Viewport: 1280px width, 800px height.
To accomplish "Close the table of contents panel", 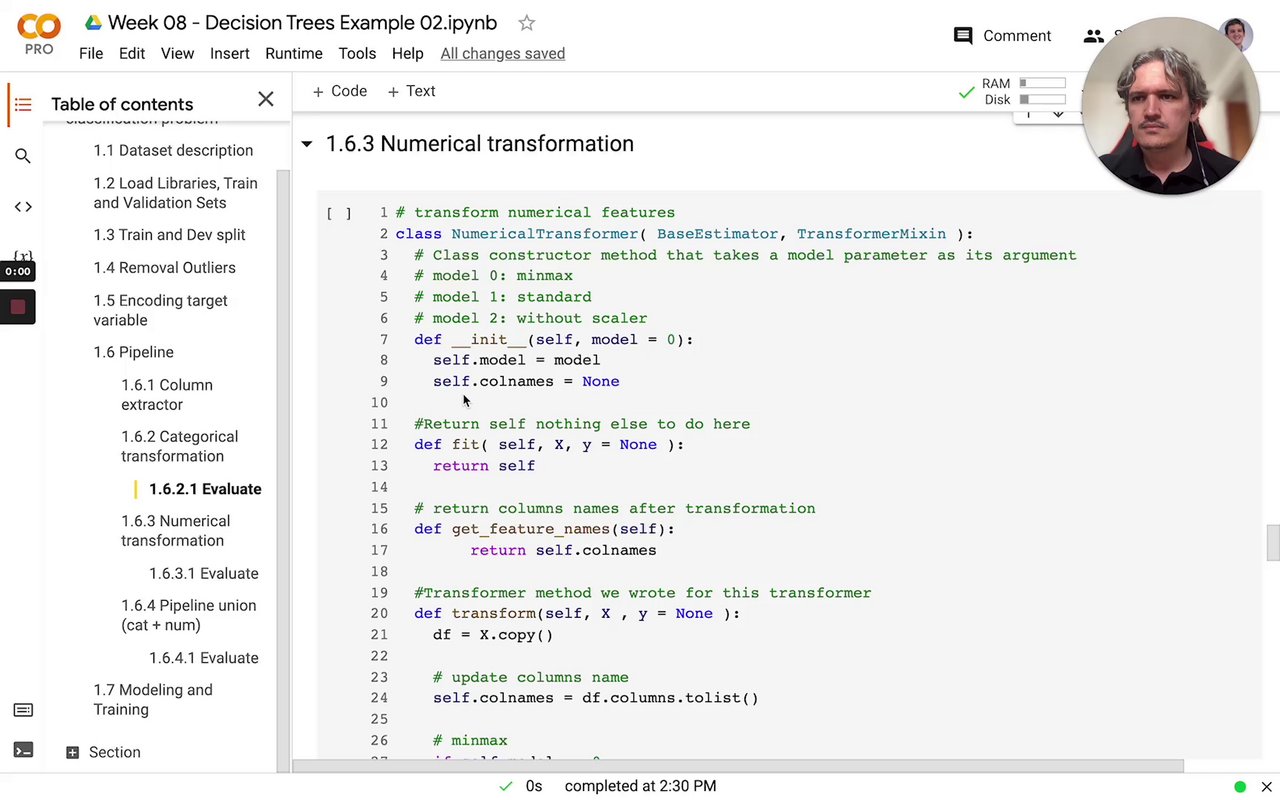I will coord(265,99).
